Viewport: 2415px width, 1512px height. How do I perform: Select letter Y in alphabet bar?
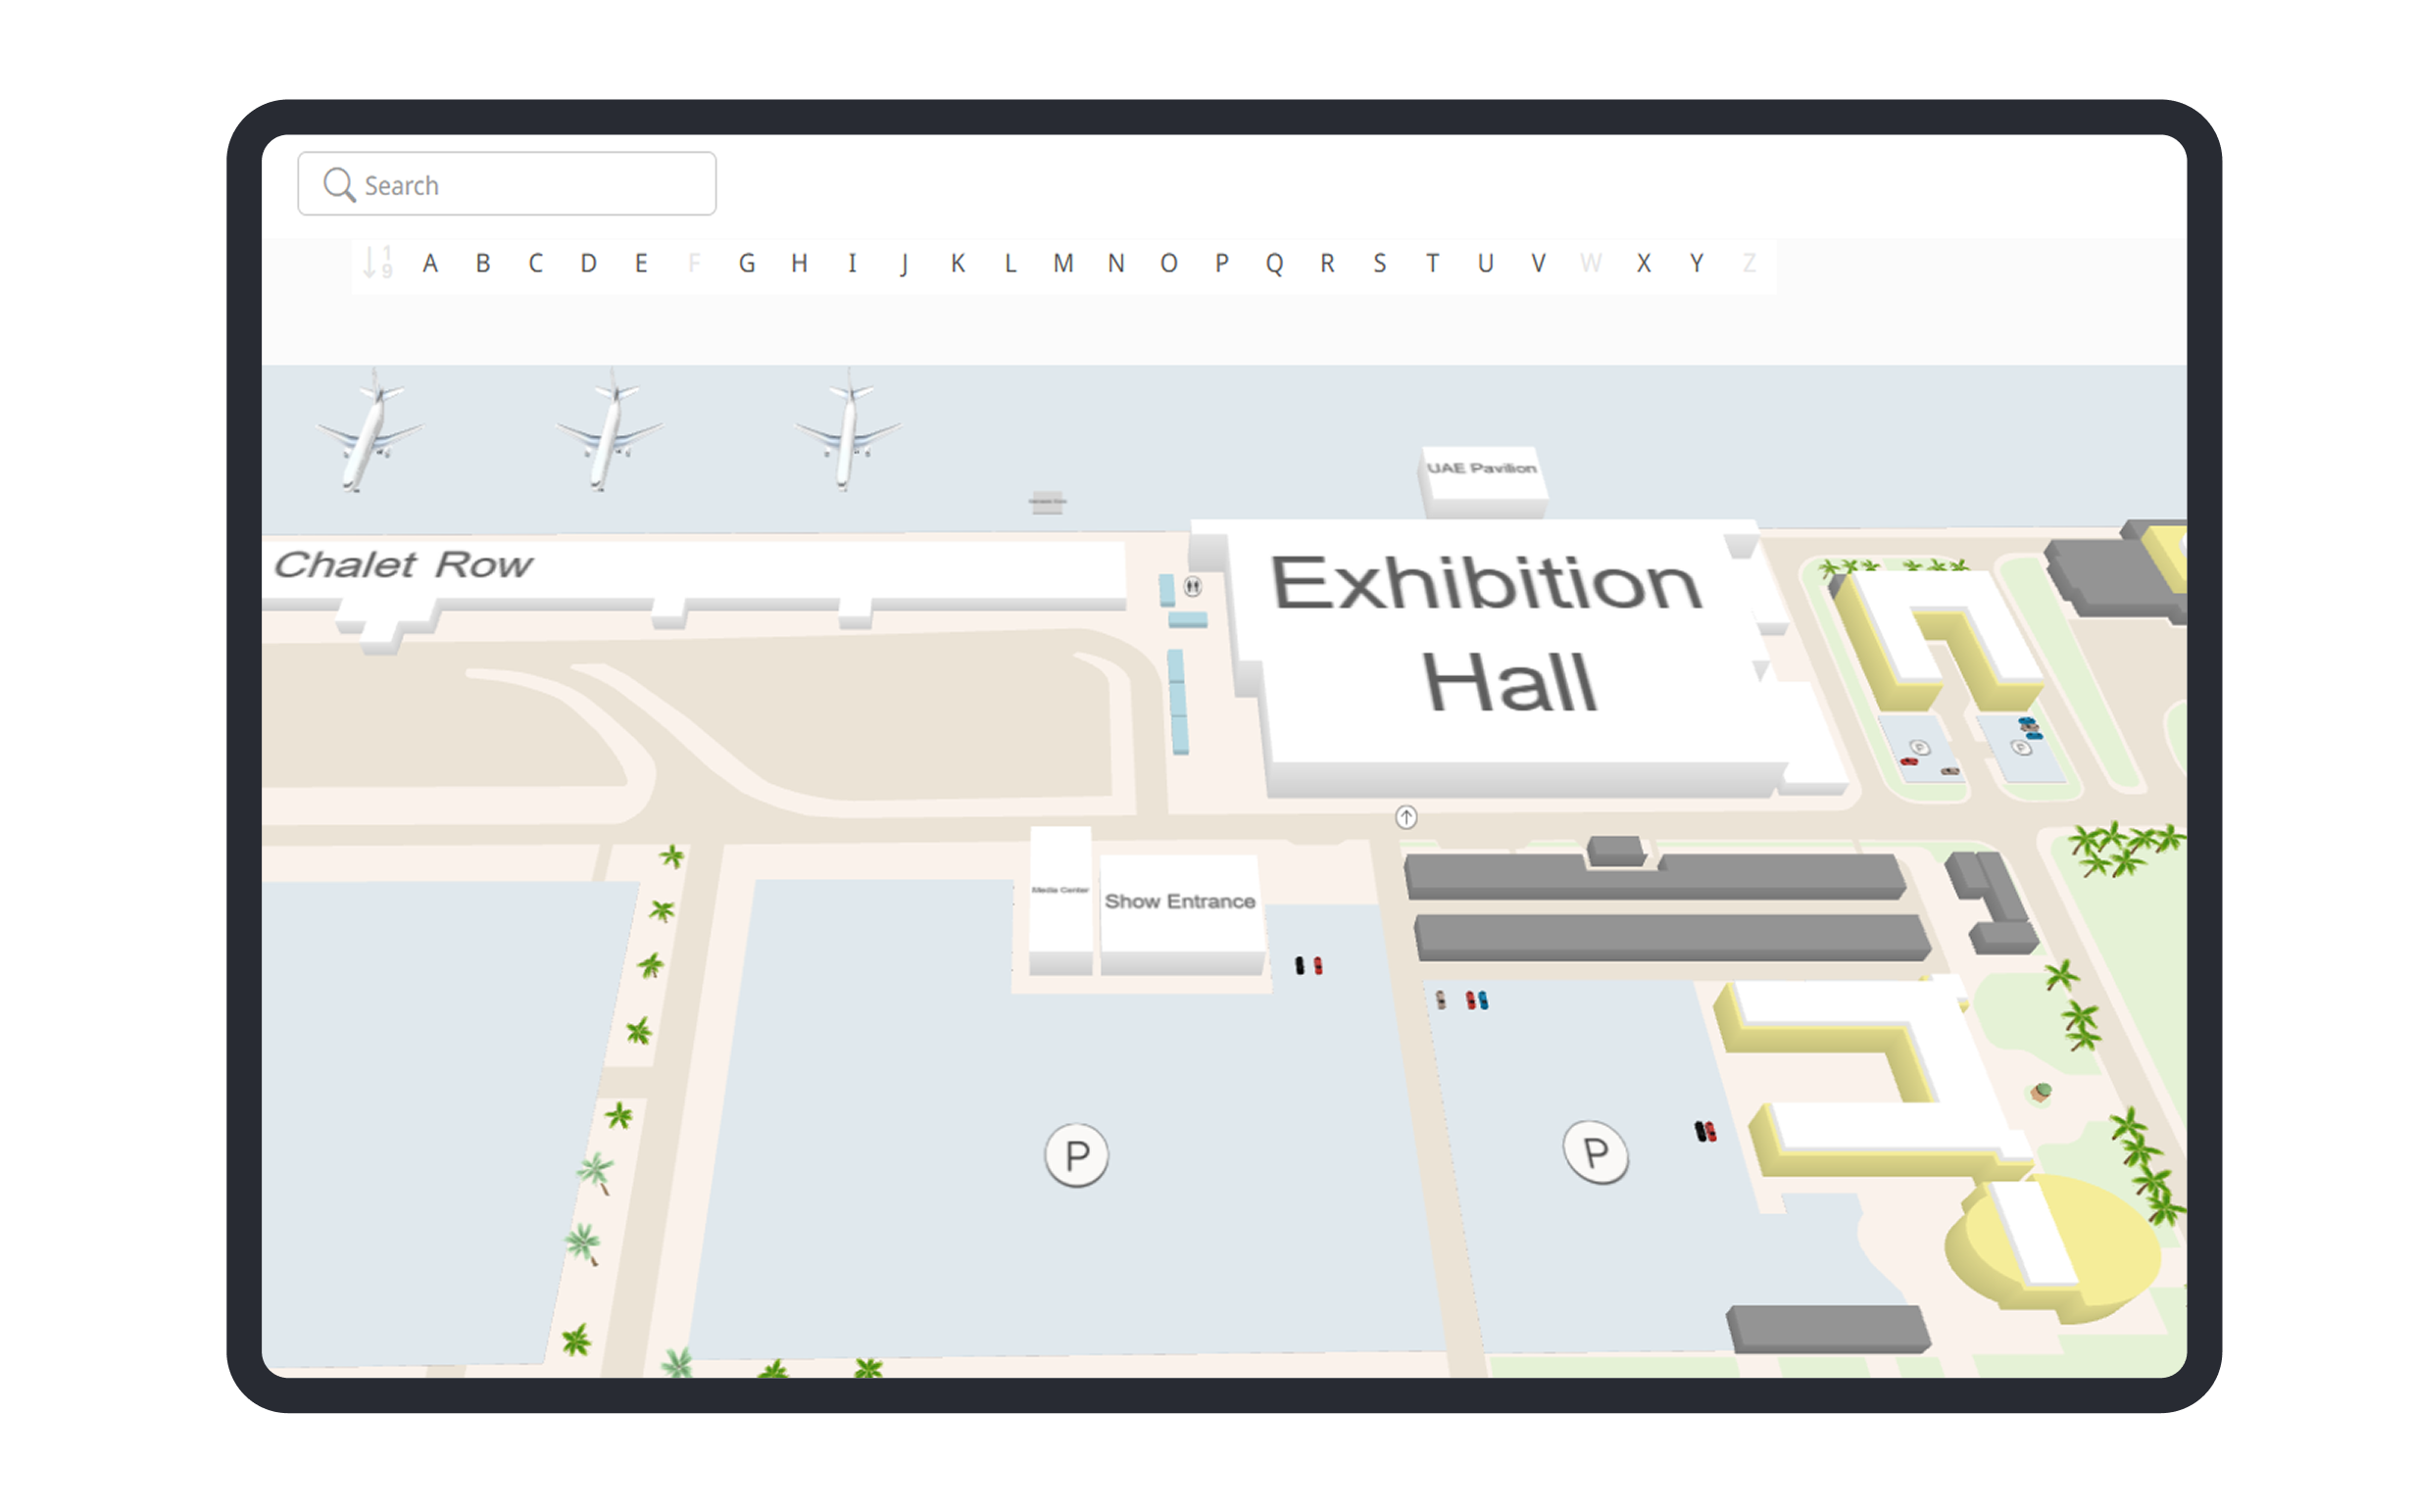(1697, 264)
